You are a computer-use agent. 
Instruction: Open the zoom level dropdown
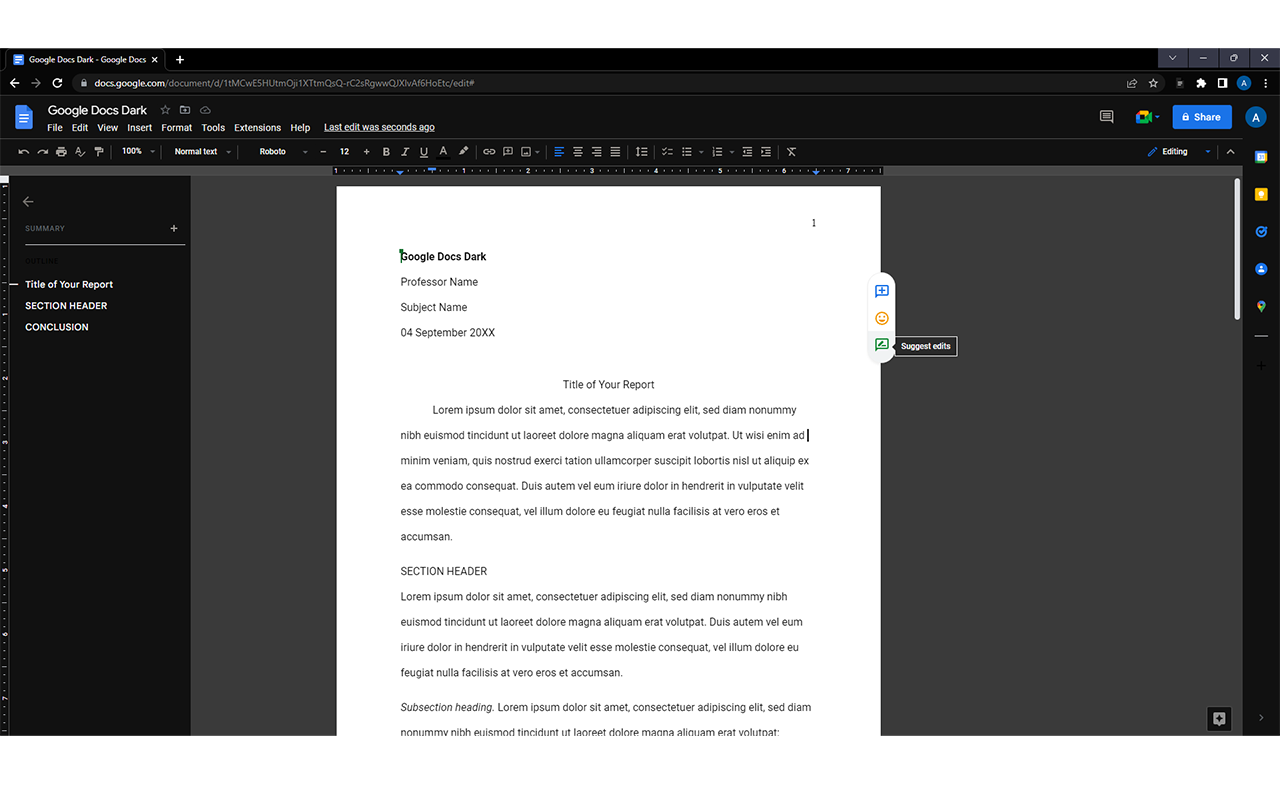(138, 152)
